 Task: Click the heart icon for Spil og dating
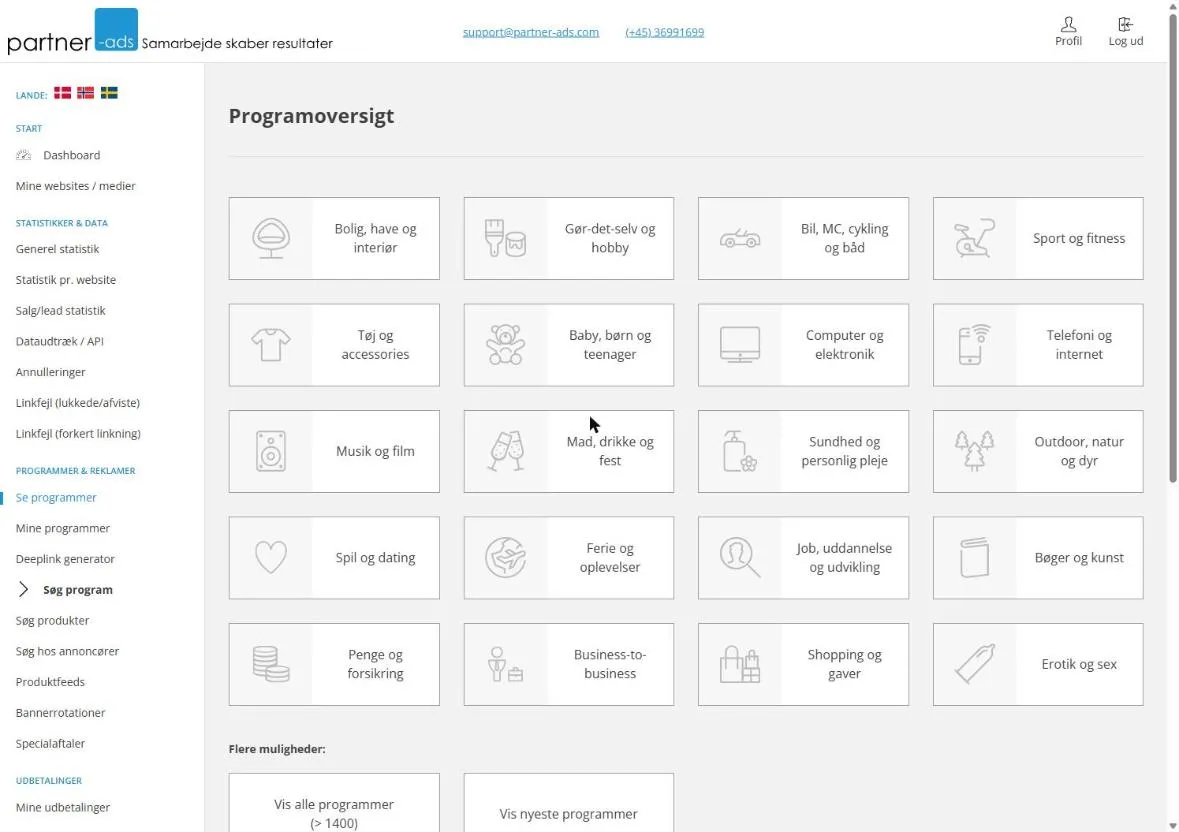[x=271, y=558]
